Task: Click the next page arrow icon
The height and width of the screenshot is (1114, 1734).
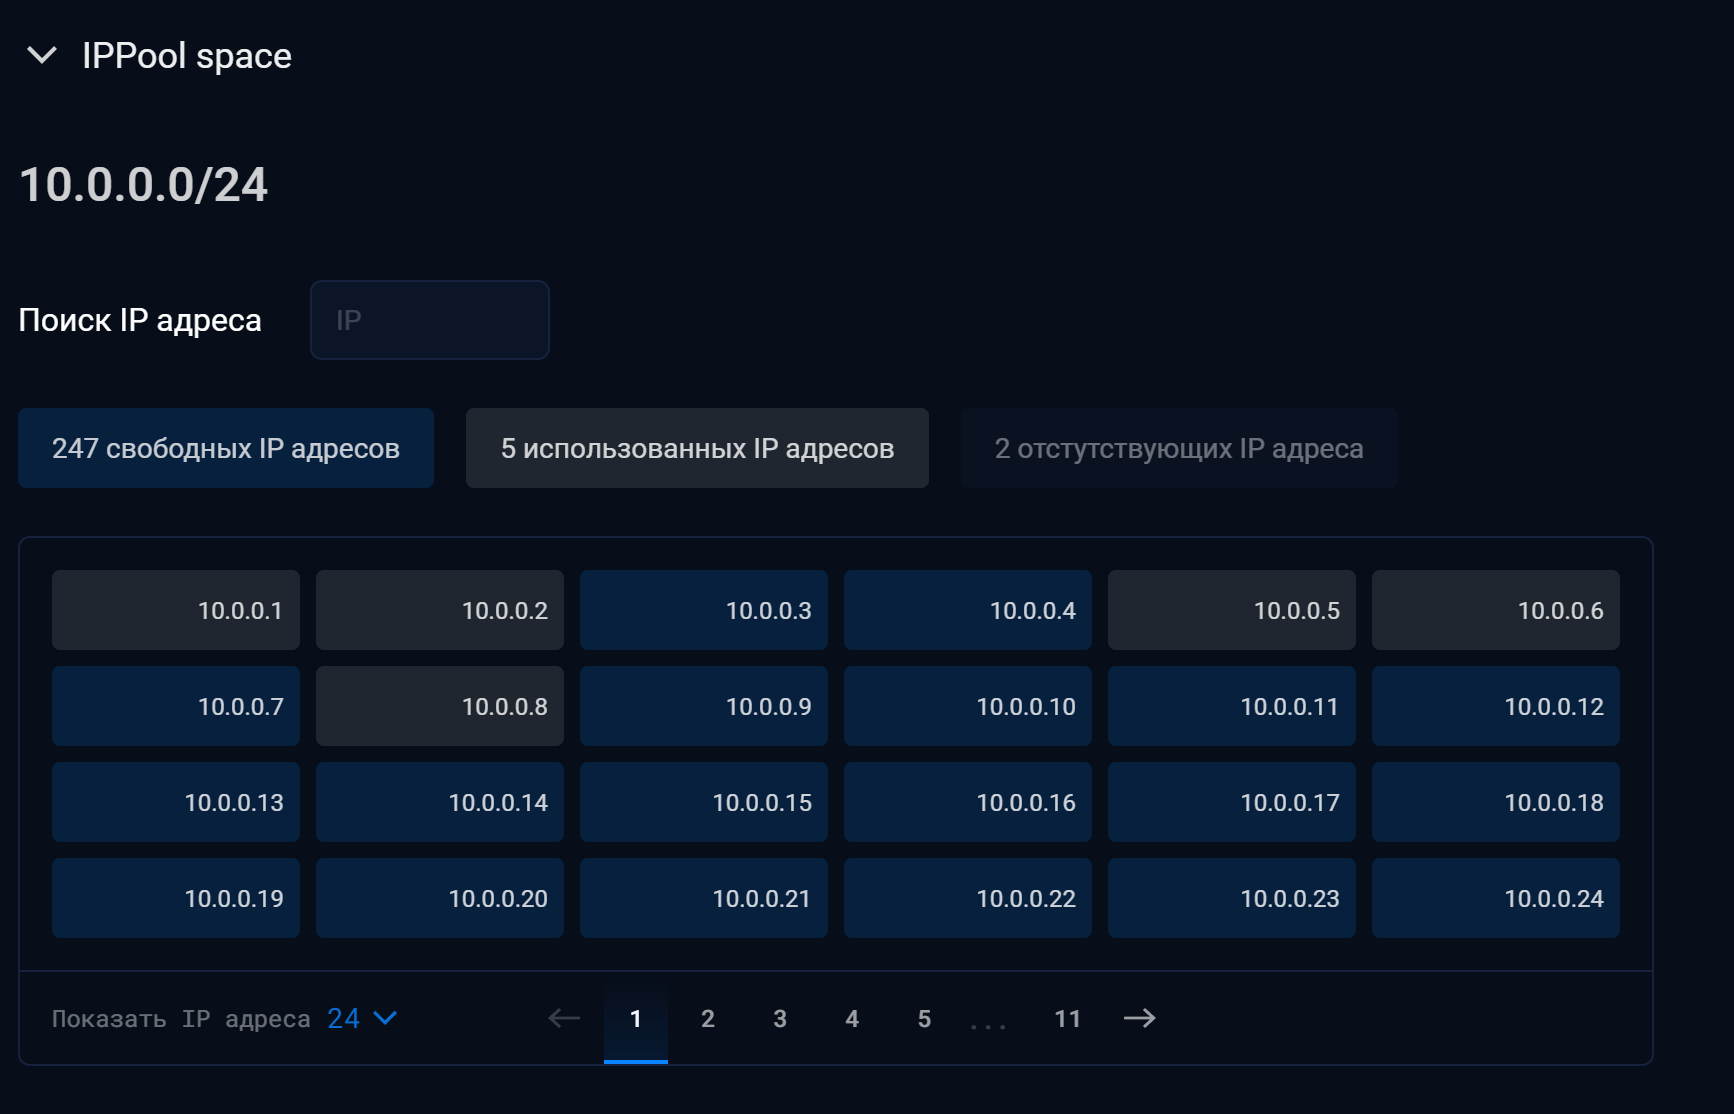Action: (x=1139, y=1018)
